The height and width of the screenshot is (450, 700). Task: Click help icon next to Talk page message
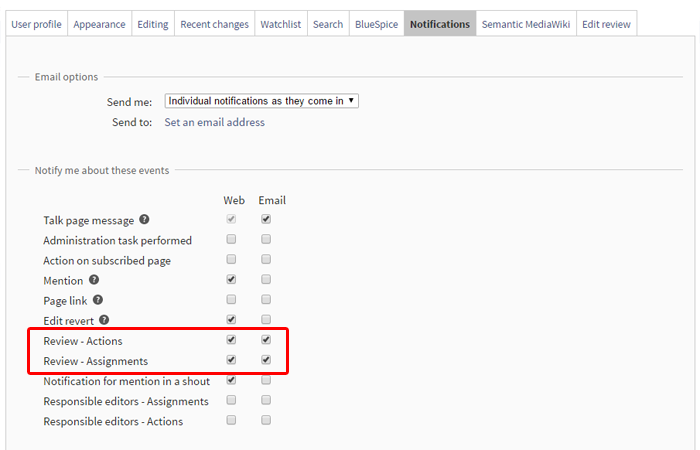tap(145, 220)
